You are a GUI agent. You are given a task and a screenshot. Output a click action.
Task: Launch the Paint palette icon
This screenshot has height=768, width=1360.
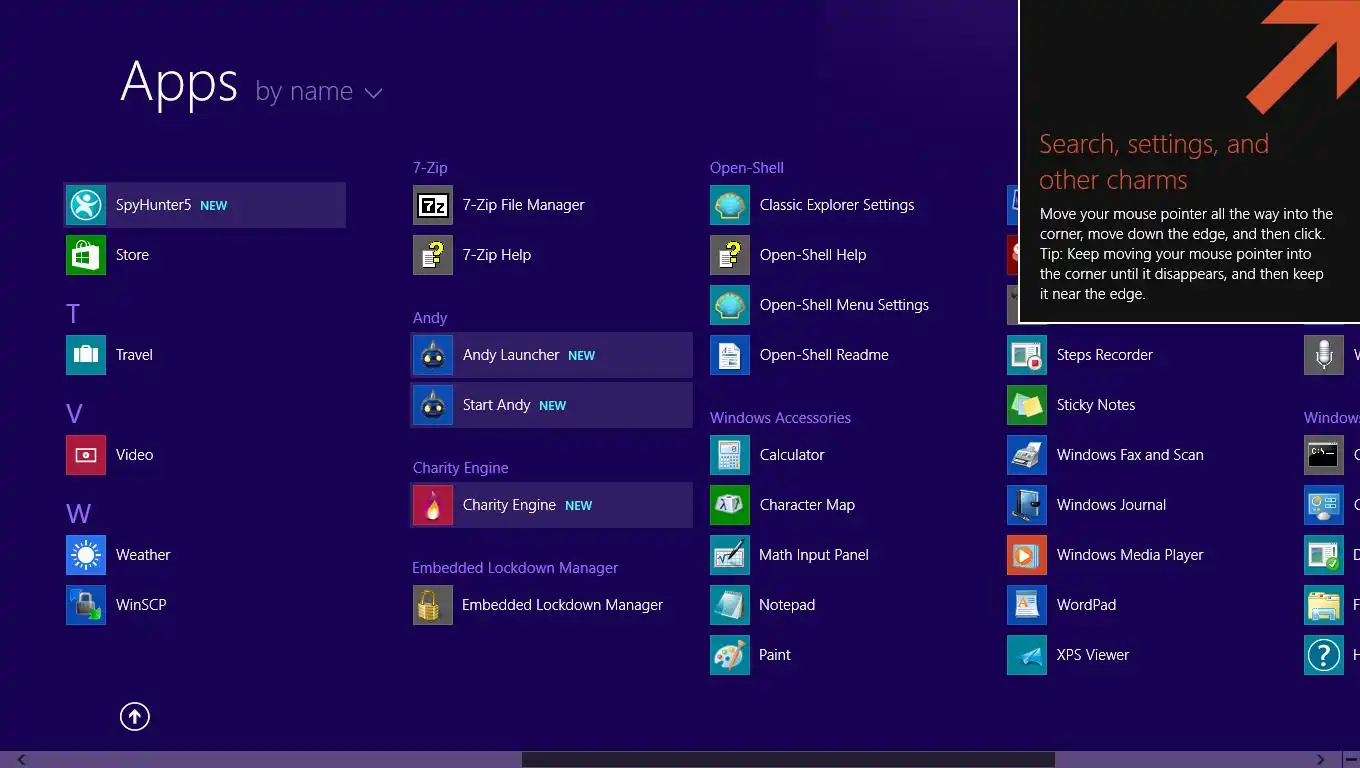click(730, 655)
